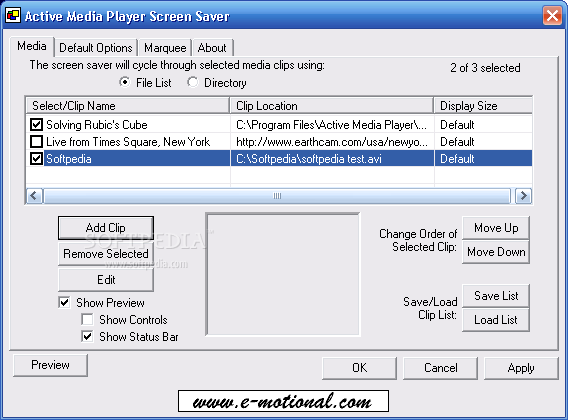Click the C:\Program Files\Active Media Player location cell
The width and height of the screenshot is (568, 420).
coord(332,125)
